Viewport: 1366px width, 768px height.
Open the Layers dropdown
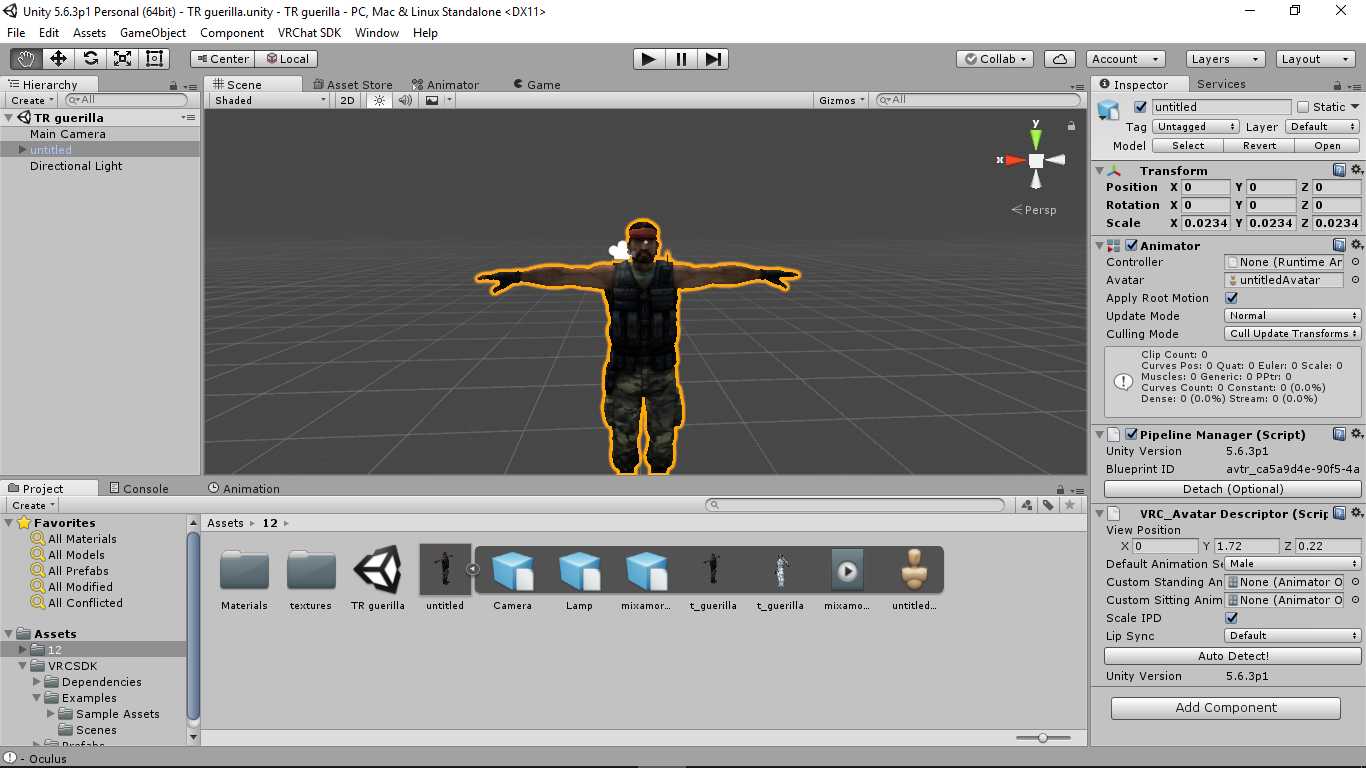pos(1224,59)
